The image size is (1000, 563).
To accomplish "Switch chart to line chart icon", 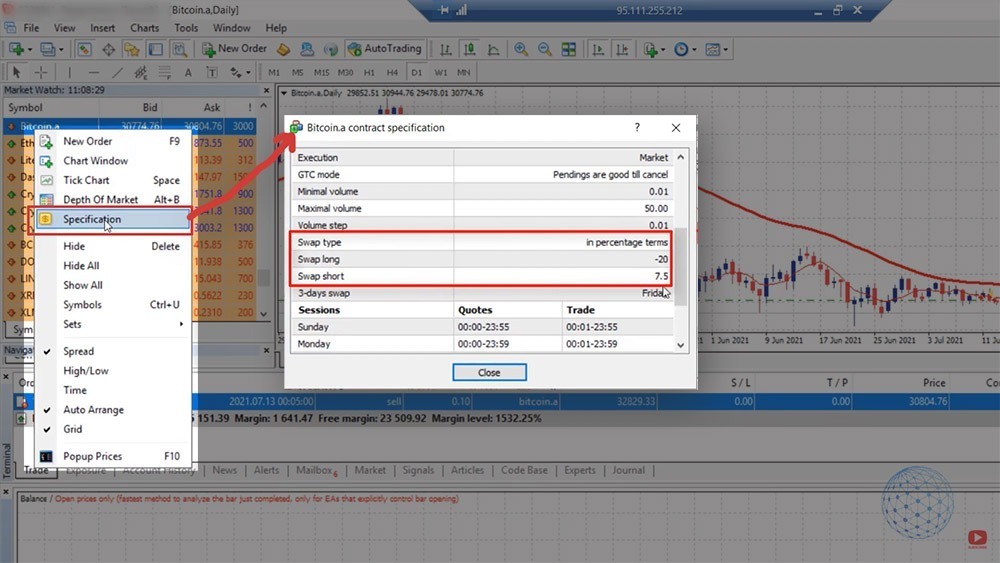I will tap(493, 49).
